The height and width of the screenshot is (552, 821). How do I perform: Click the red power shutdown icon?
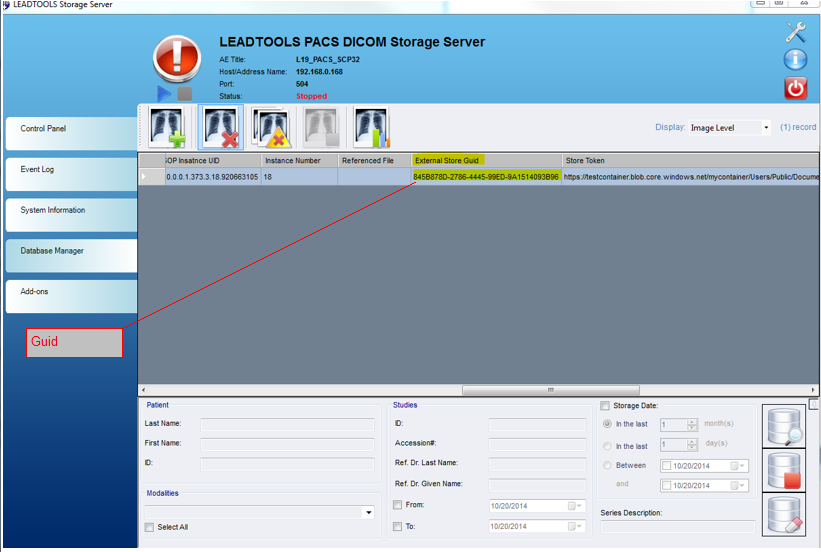click(x=795, y=88)
